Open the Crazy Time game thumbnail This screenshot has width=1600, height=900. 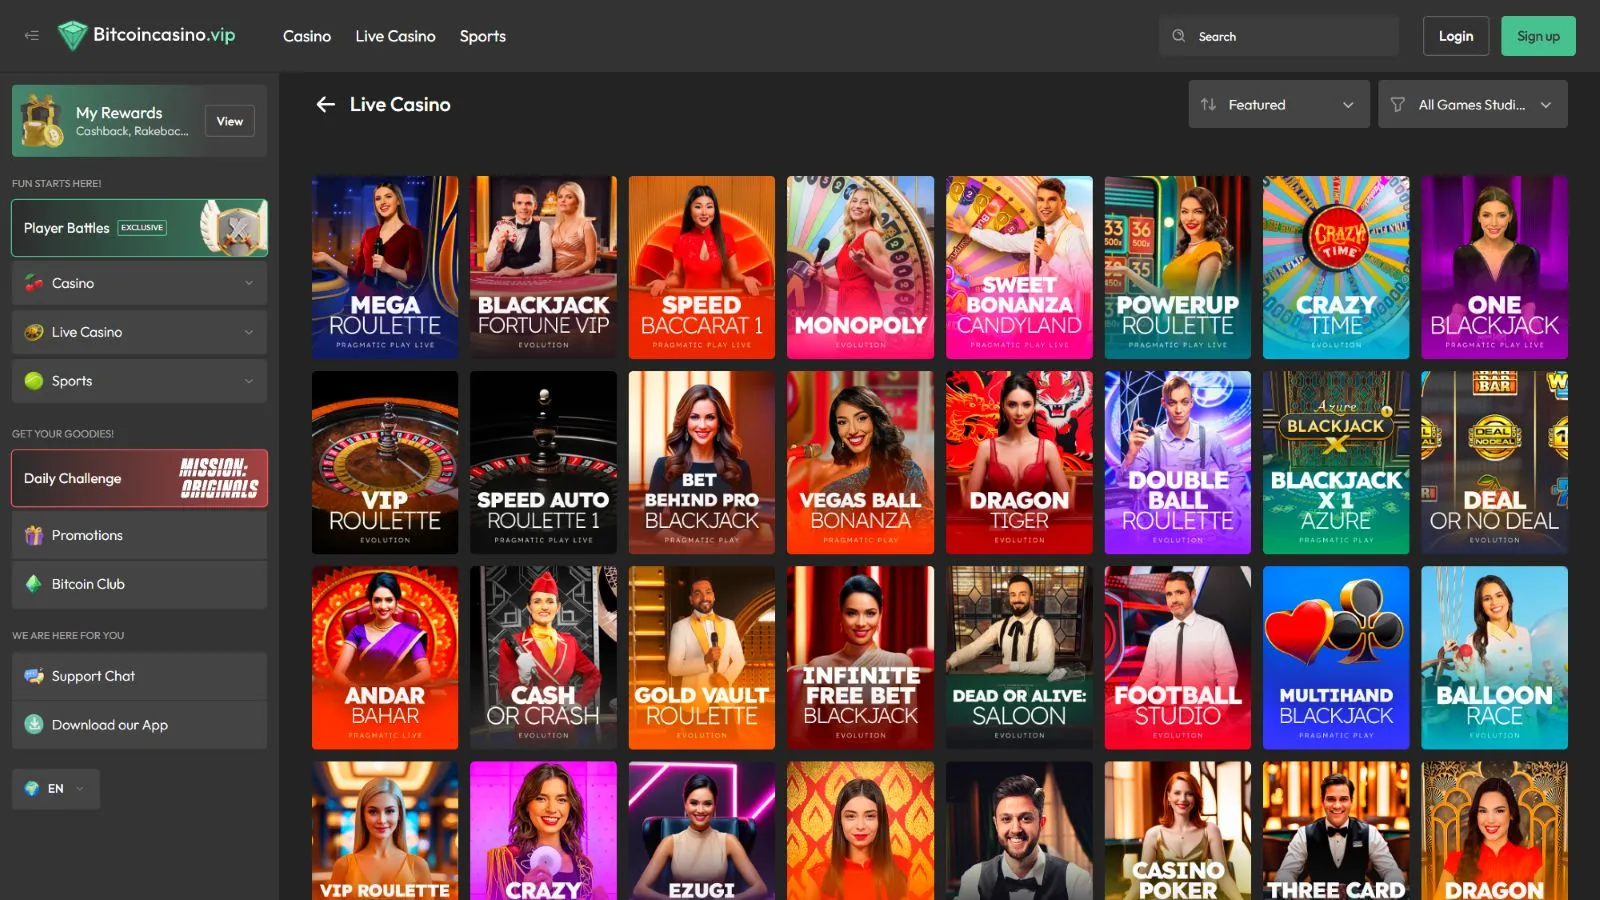(x=1335, y=267)
